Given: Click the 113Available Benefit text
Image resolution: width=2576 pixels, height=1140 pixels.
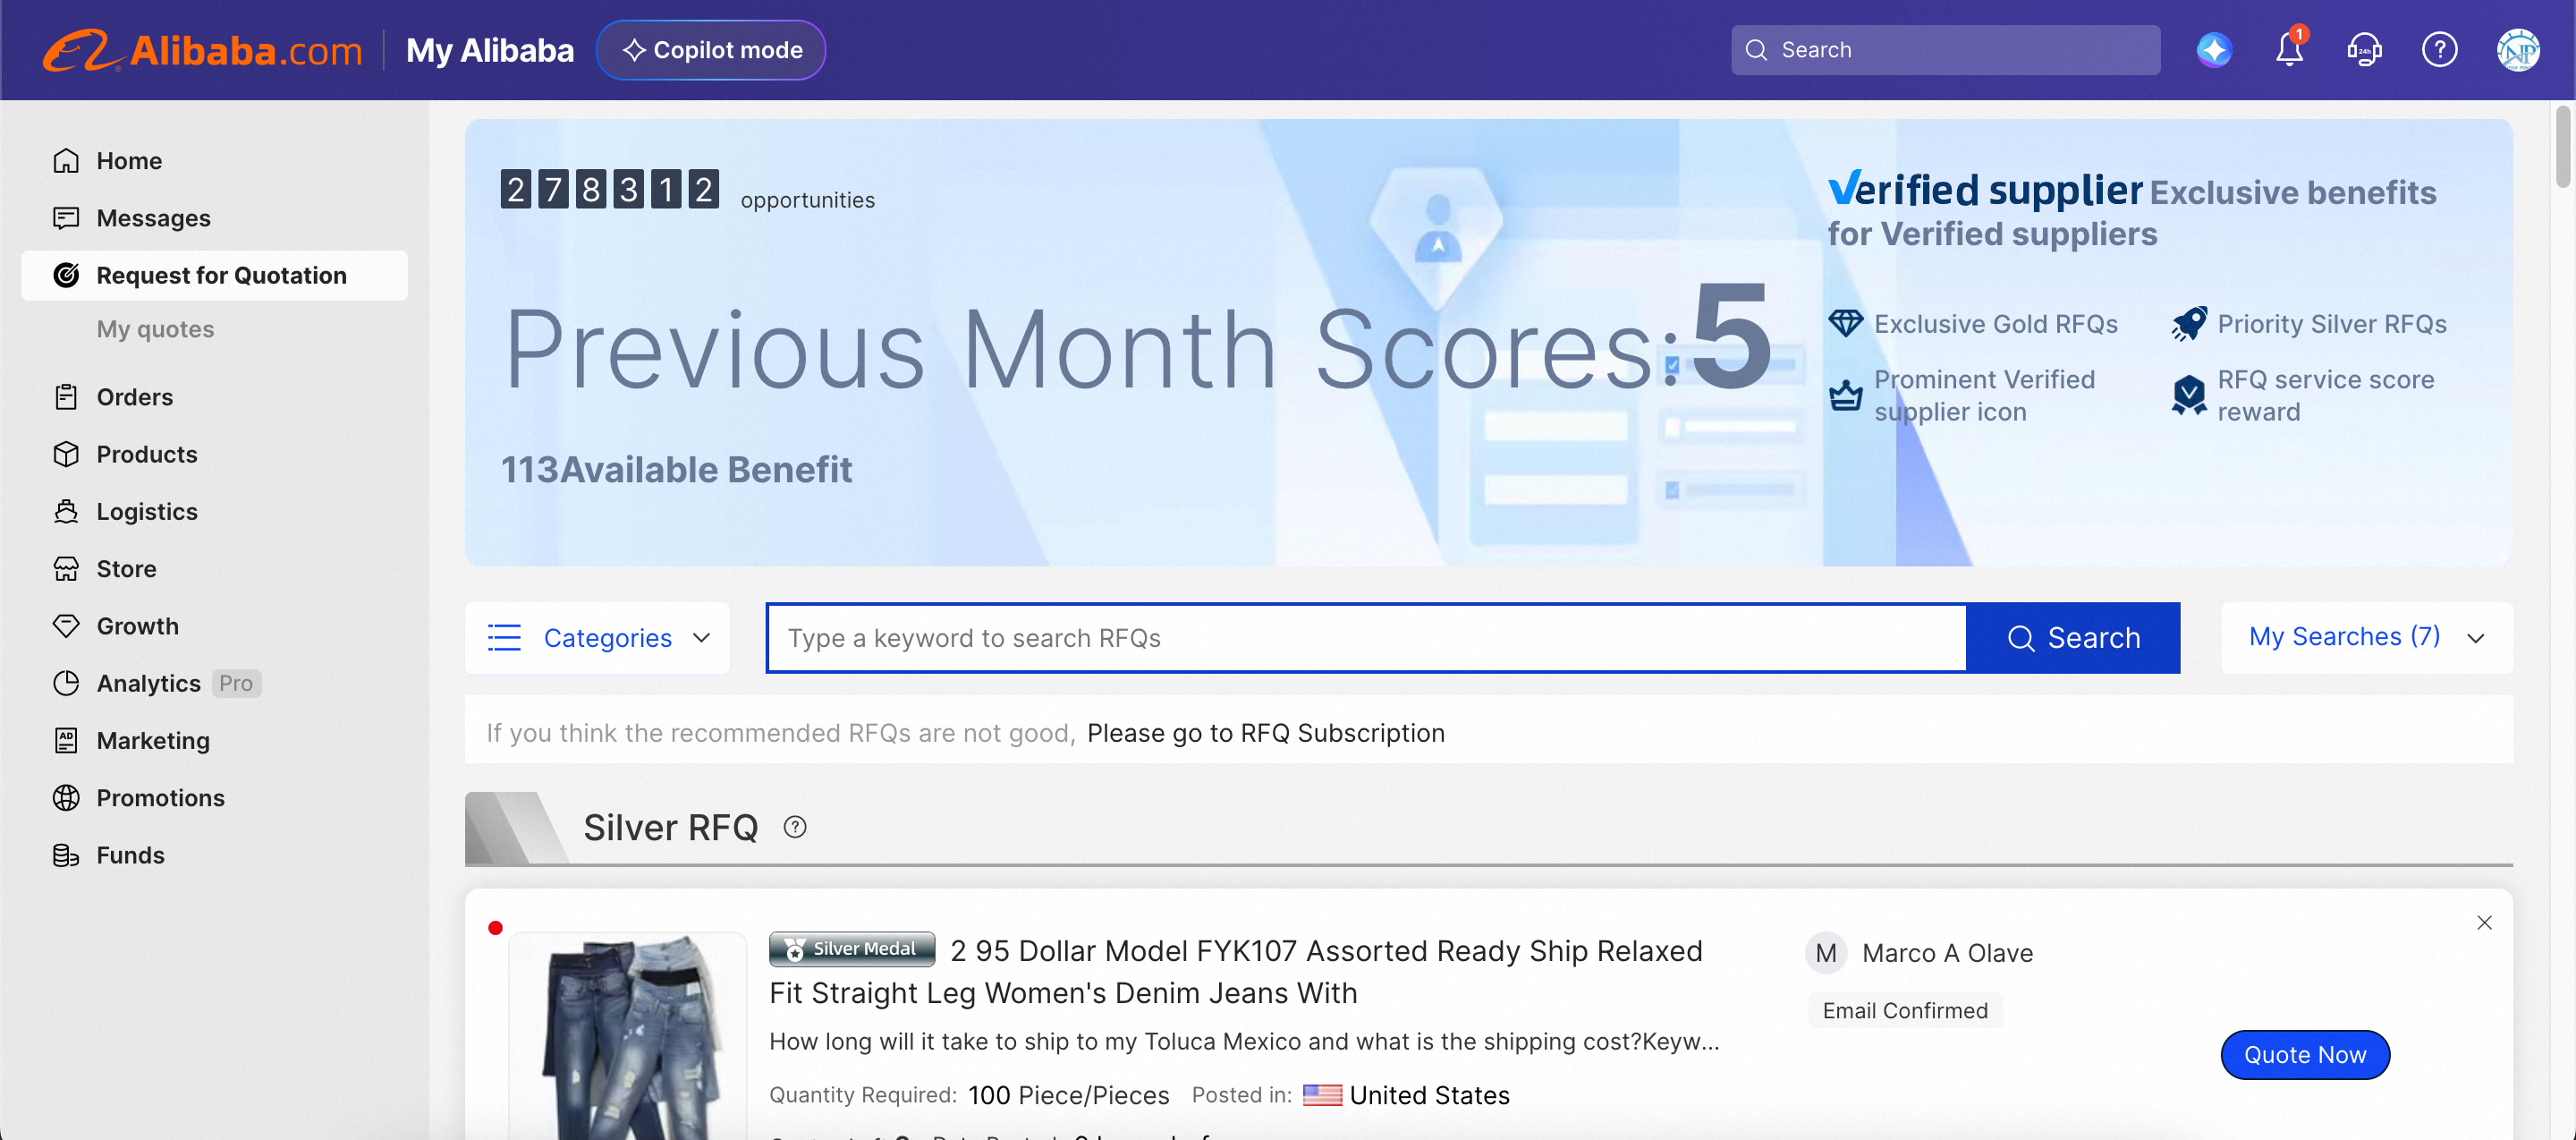Looking at the screenshot, I should point(676,470).
